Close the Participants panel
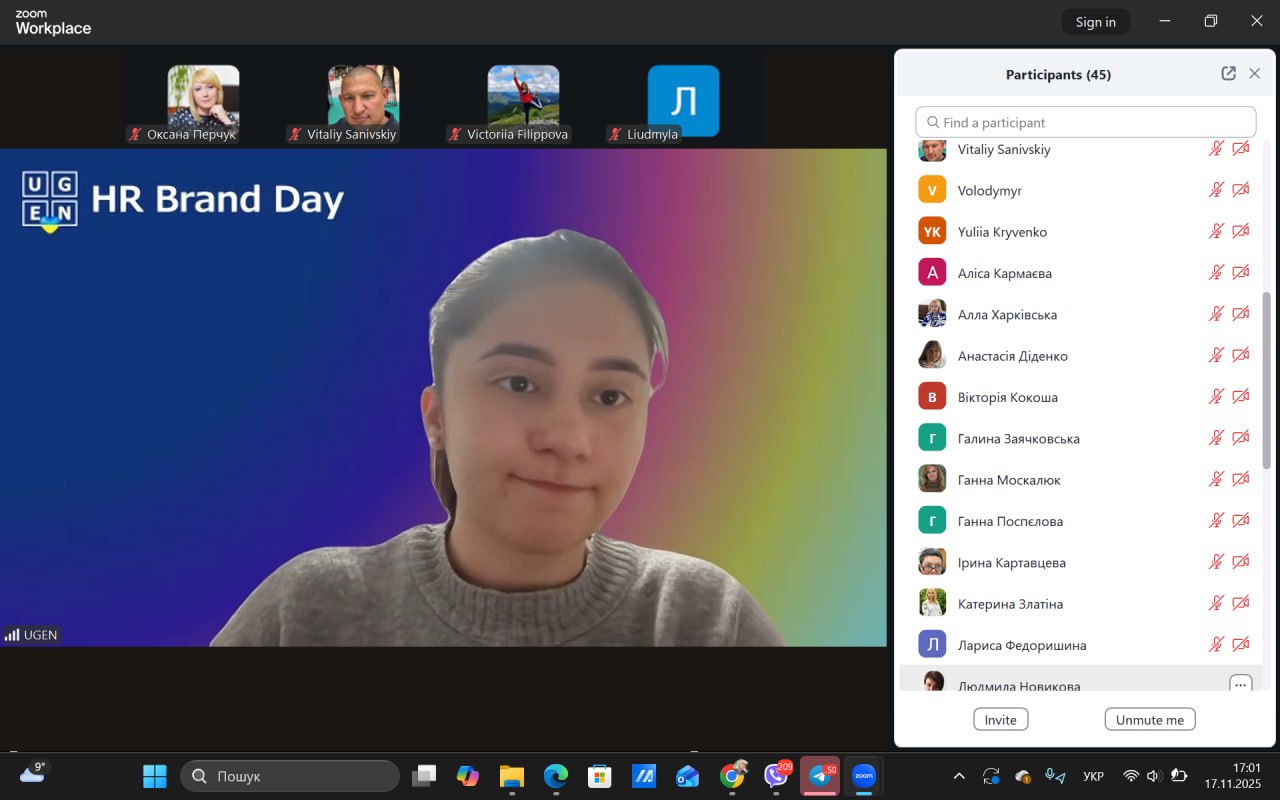Viewport: 1280px width, 800px height. 1254,74
